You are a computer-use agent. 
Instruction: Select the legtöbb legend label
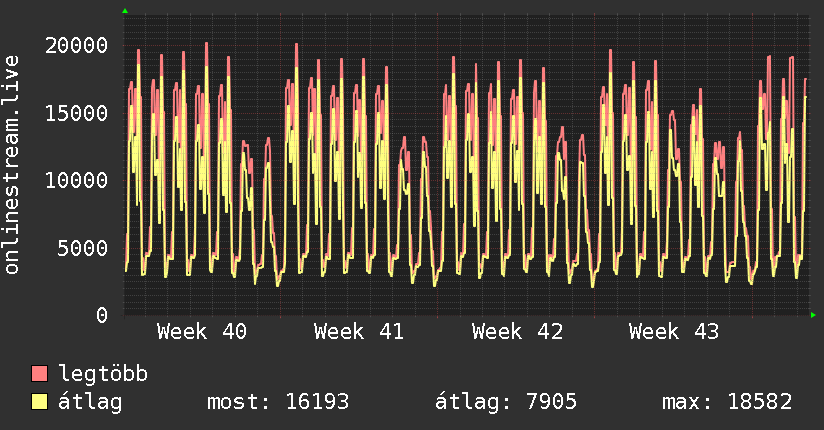pos(103,374)
